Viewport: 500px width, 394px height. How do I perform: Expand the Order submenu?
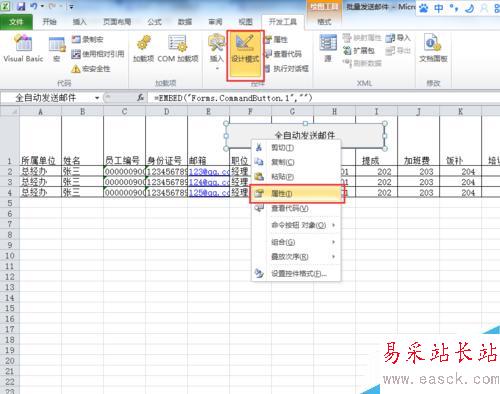click(x=296, y=257)
